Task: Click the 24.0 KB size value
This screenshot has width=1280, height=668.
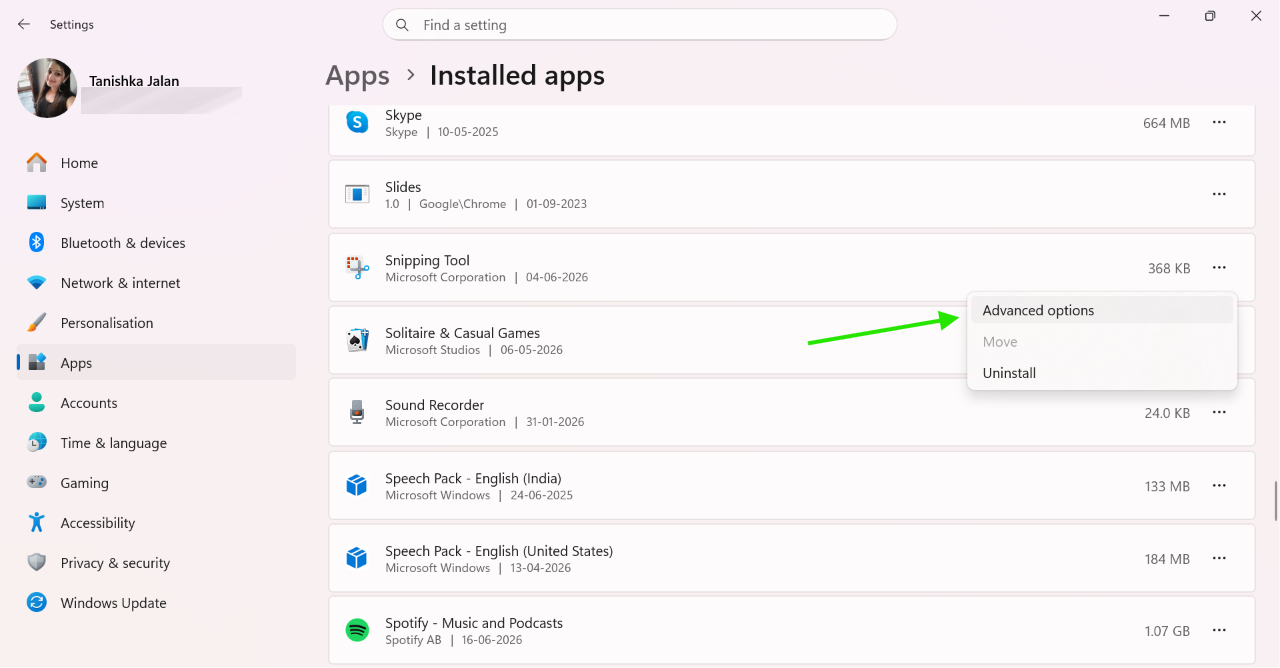Action: [x=1167, y=413]
